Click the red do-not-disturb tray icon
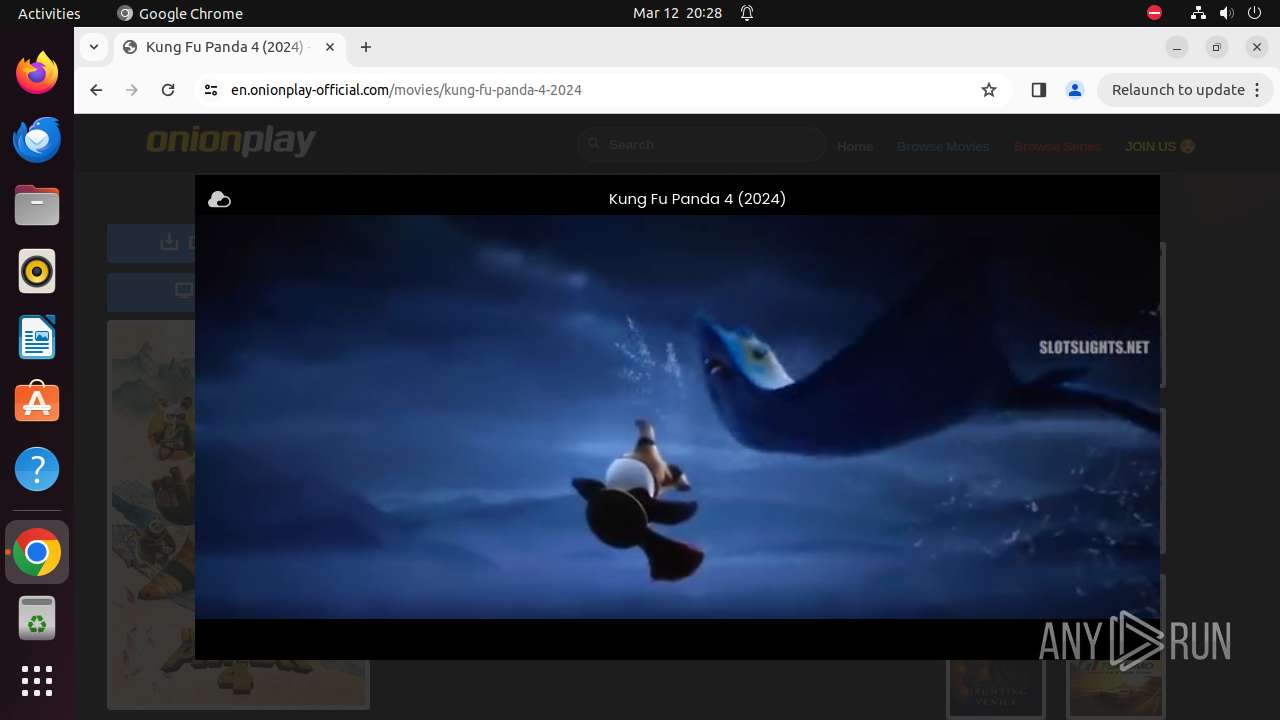The image size is (1280, 720). tap(1154, 13)
